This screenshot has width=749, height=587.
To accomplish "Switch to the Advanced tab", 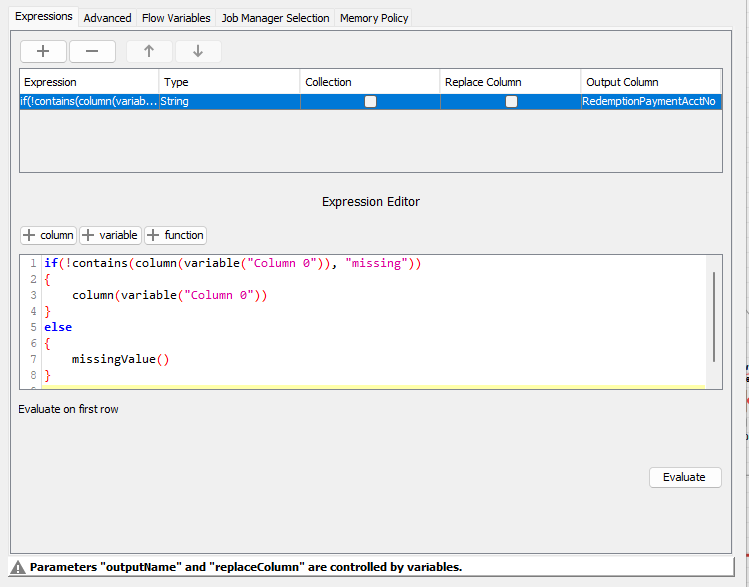I will pyautogui.click(x=107, y=18).
